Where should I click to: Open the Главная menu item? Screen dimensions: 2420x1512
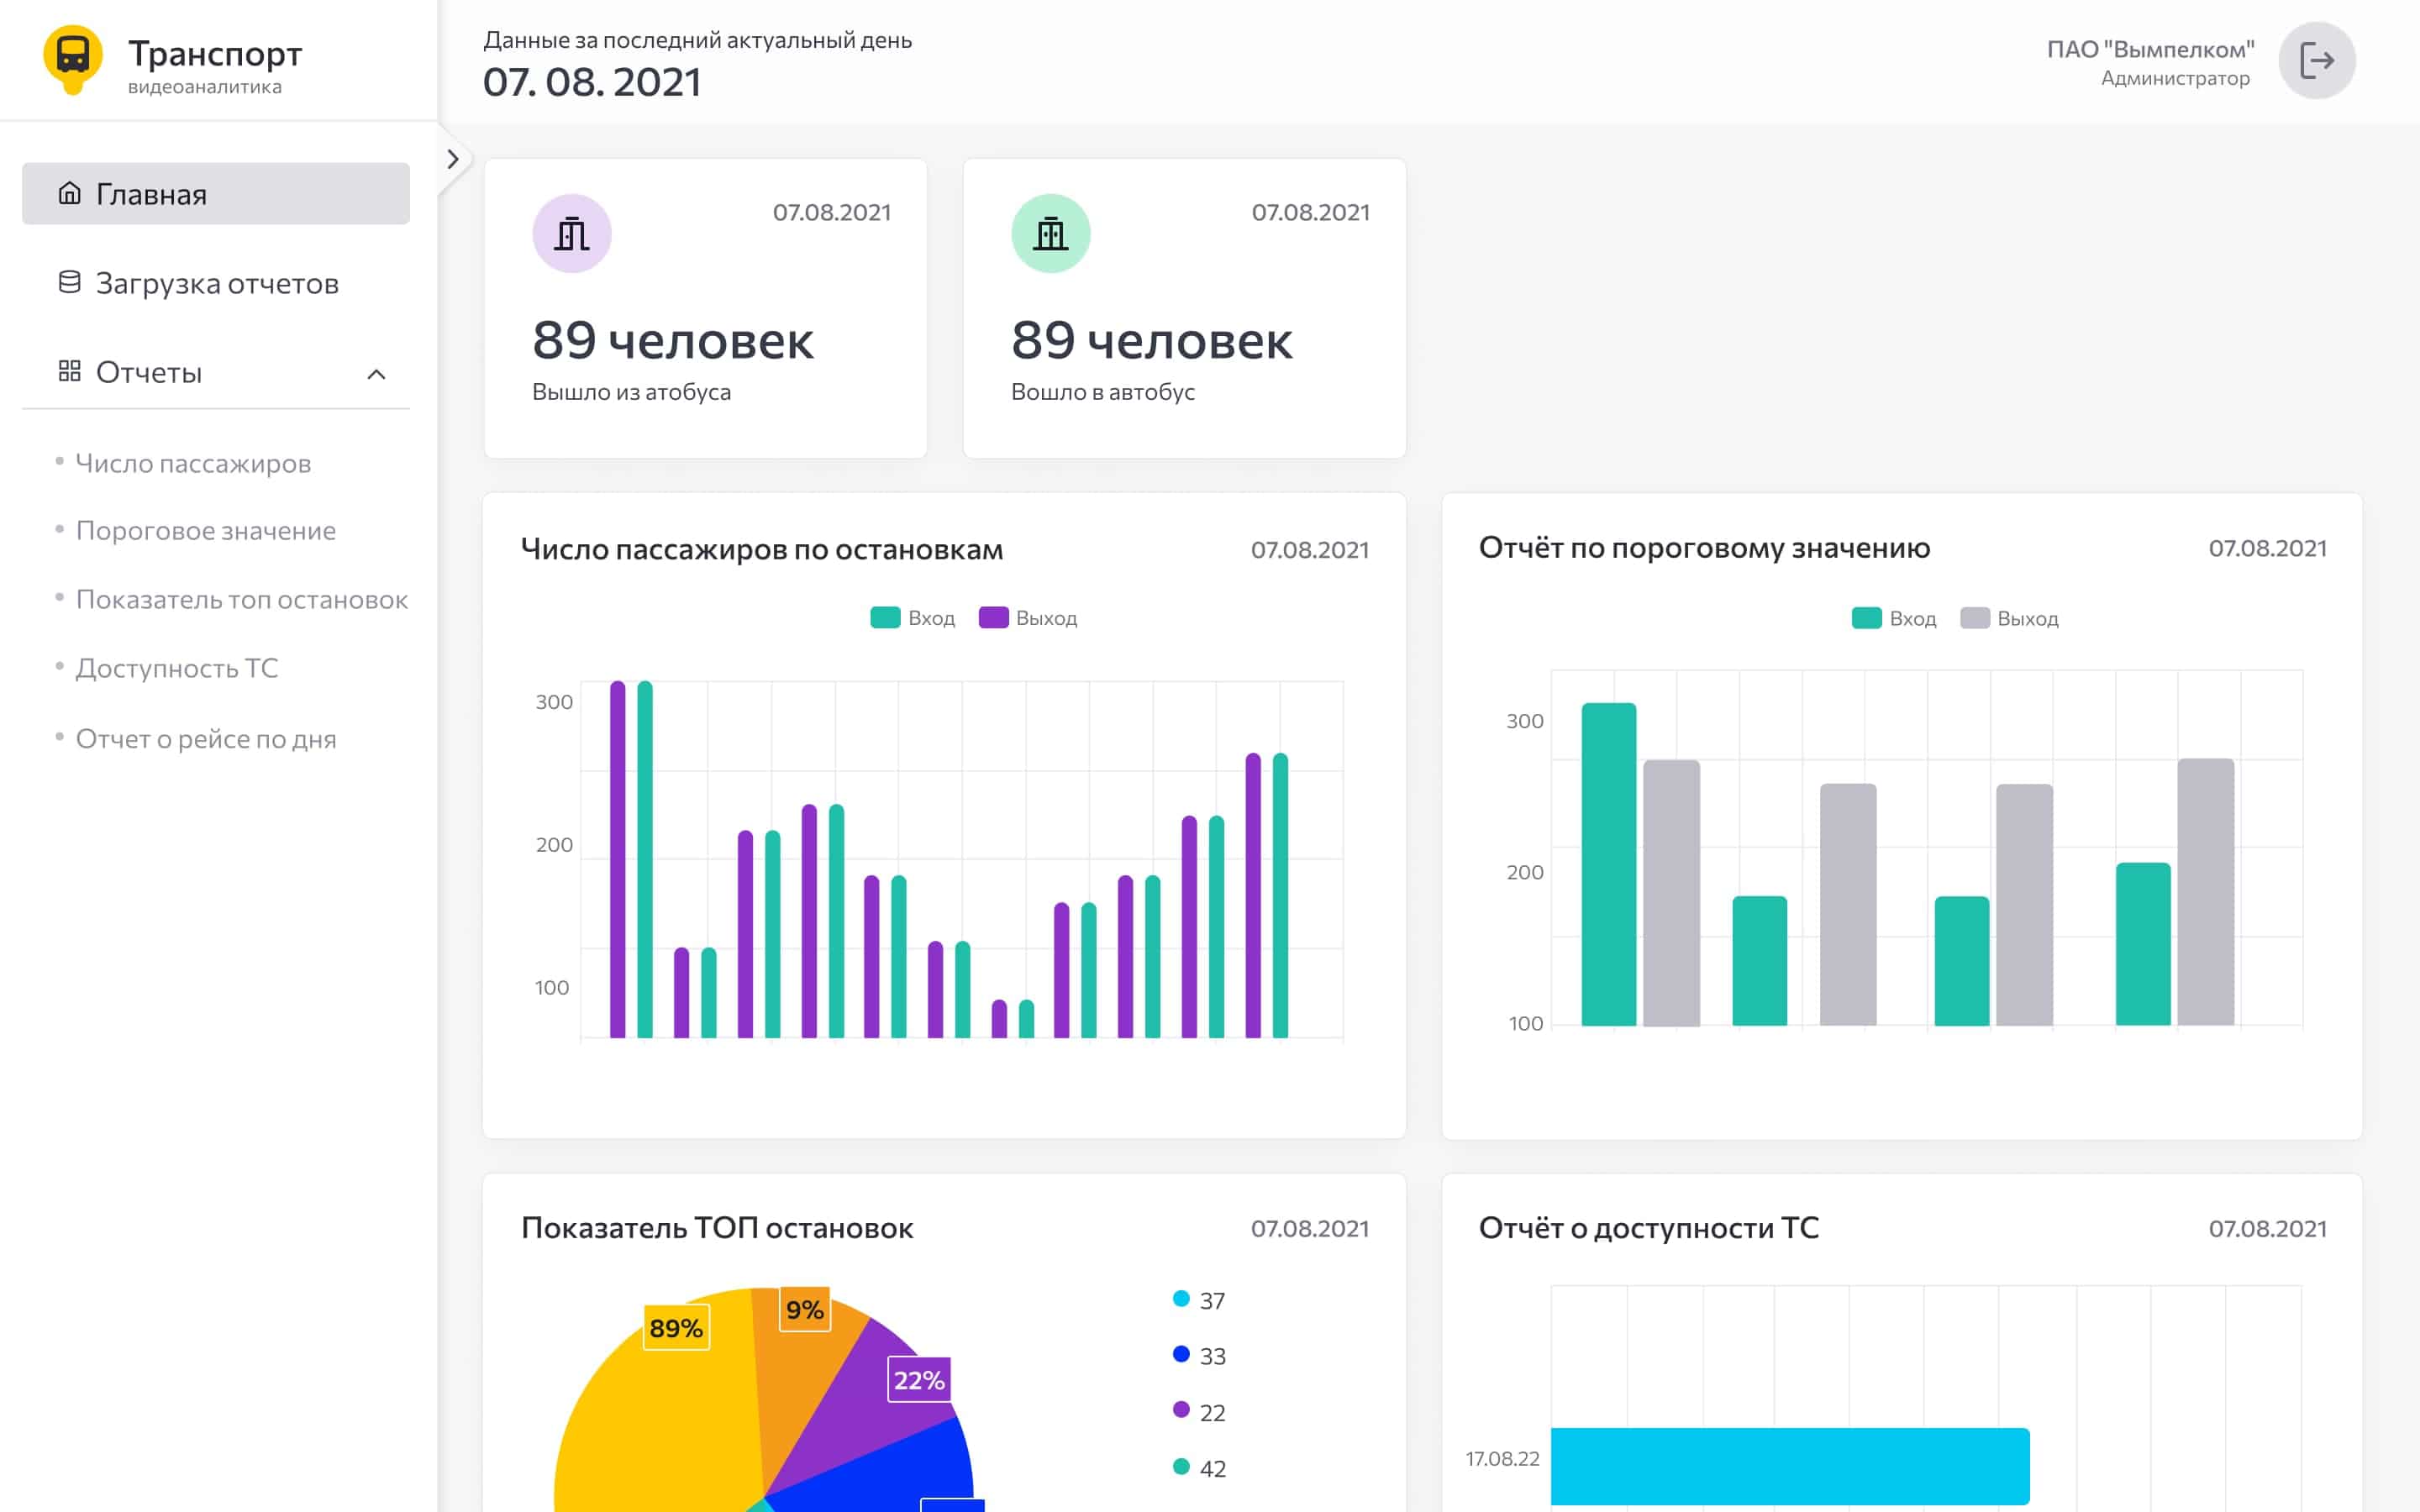point(216,193)
